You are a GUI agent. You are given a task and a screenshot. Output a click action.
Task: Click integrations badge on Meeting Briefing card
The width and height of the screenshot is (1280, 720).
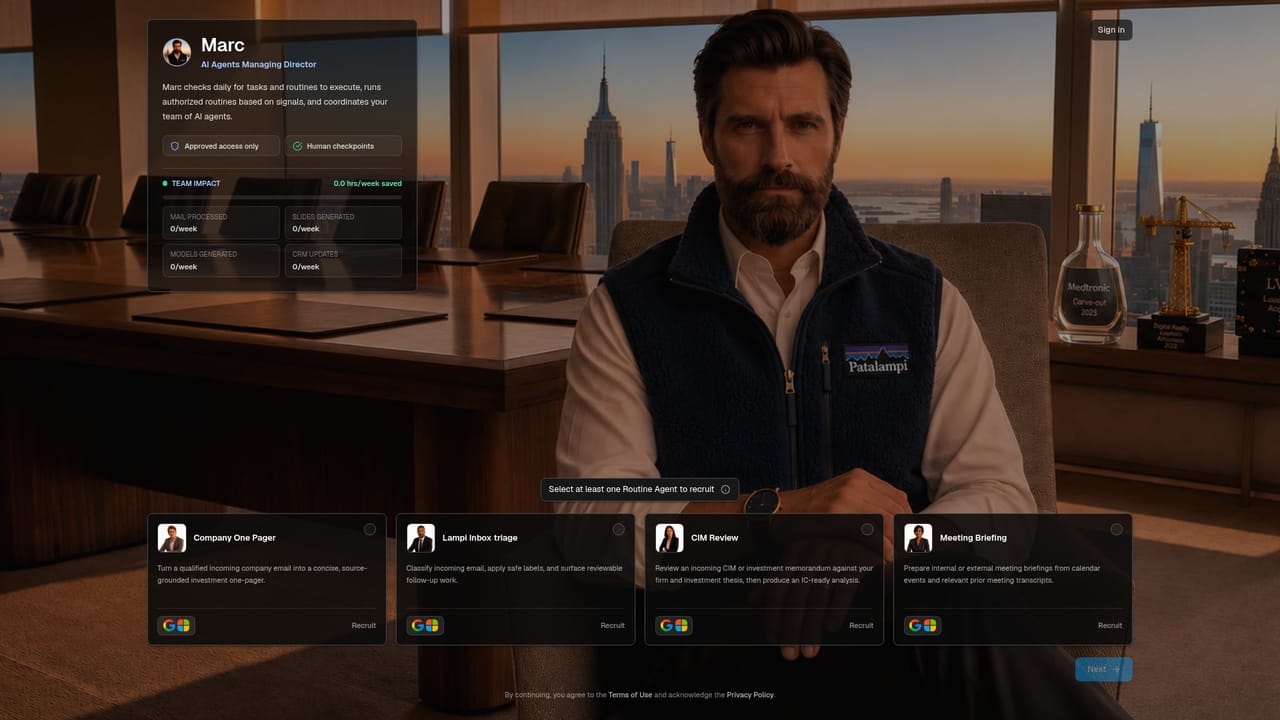(922, 625)
